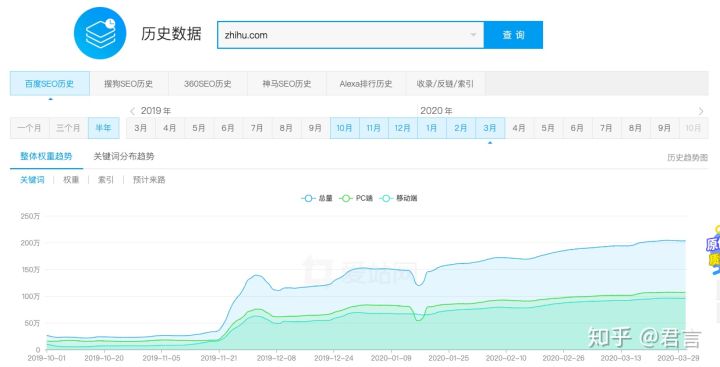The width and height of the screenshot is (720, 367).
Task: Select 2019 6月 on month timeline
Action: click(228, 128)
